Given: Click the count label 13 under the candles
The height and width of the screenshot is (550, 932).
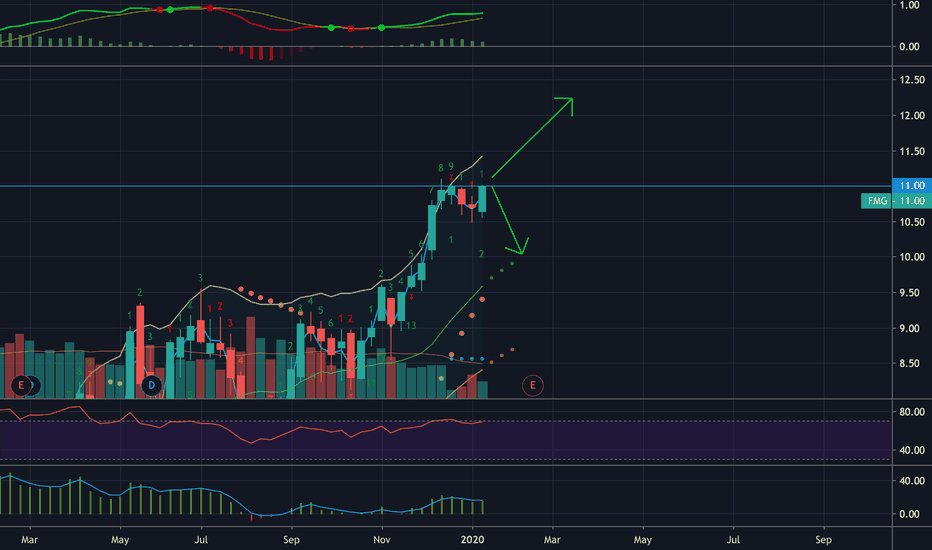Looking at the screenshot, I should [x=411, y=326].
